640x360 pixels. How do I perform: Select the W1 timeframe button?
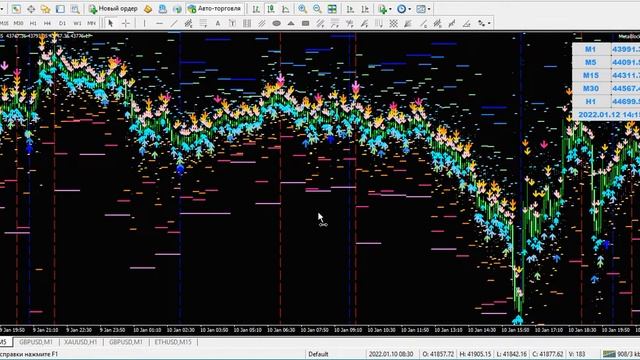77,23
